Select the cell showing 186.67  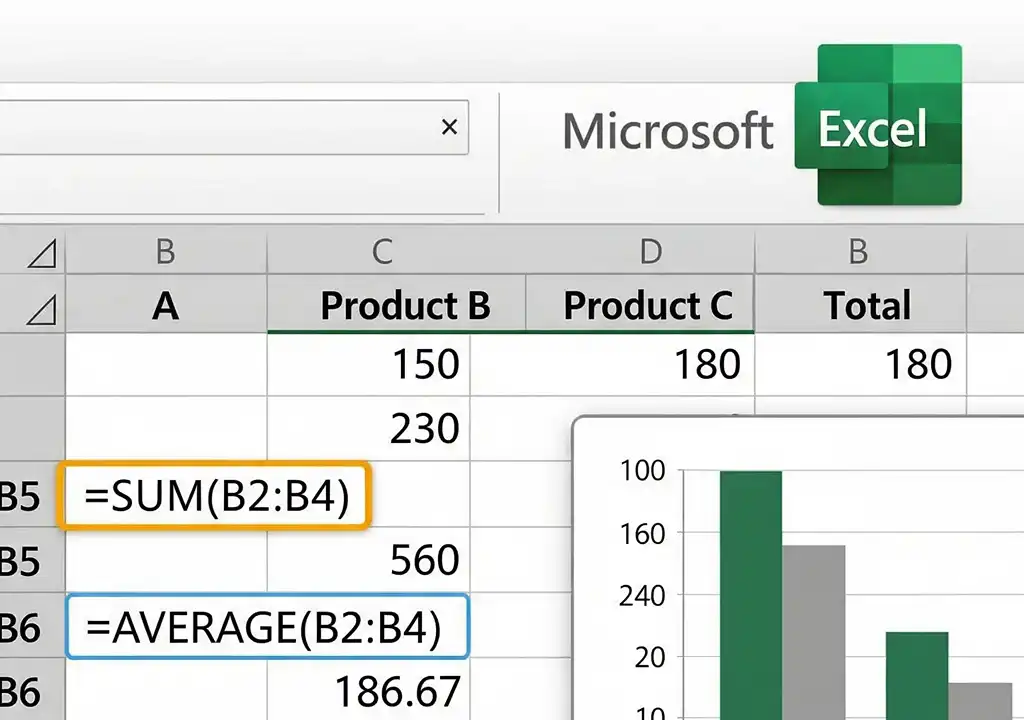368,691
